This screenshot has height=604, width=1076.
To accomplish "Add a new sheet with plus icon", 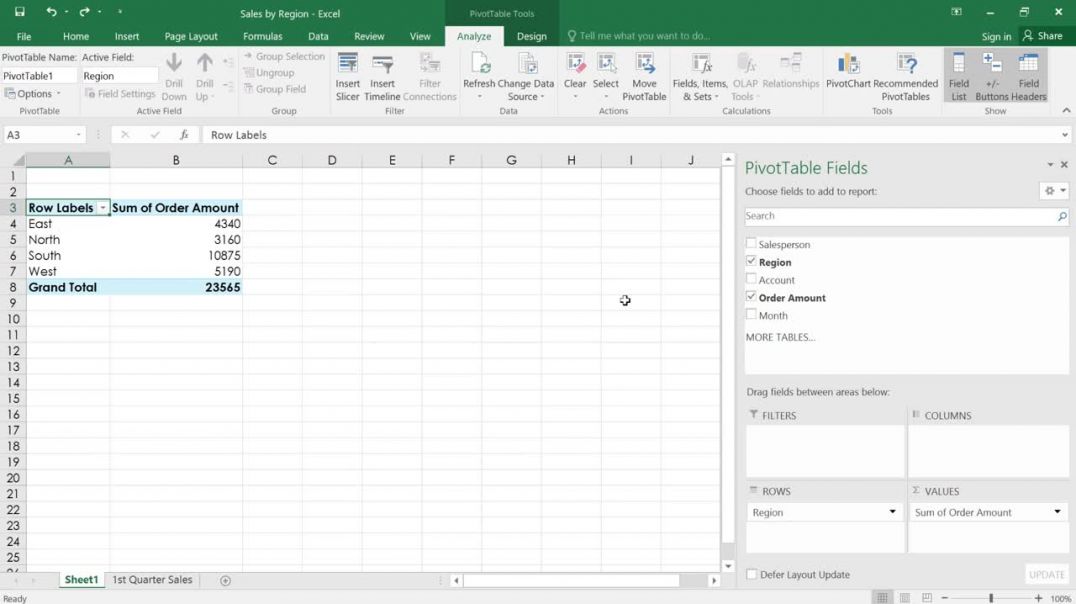I will [x=225, y=580].
